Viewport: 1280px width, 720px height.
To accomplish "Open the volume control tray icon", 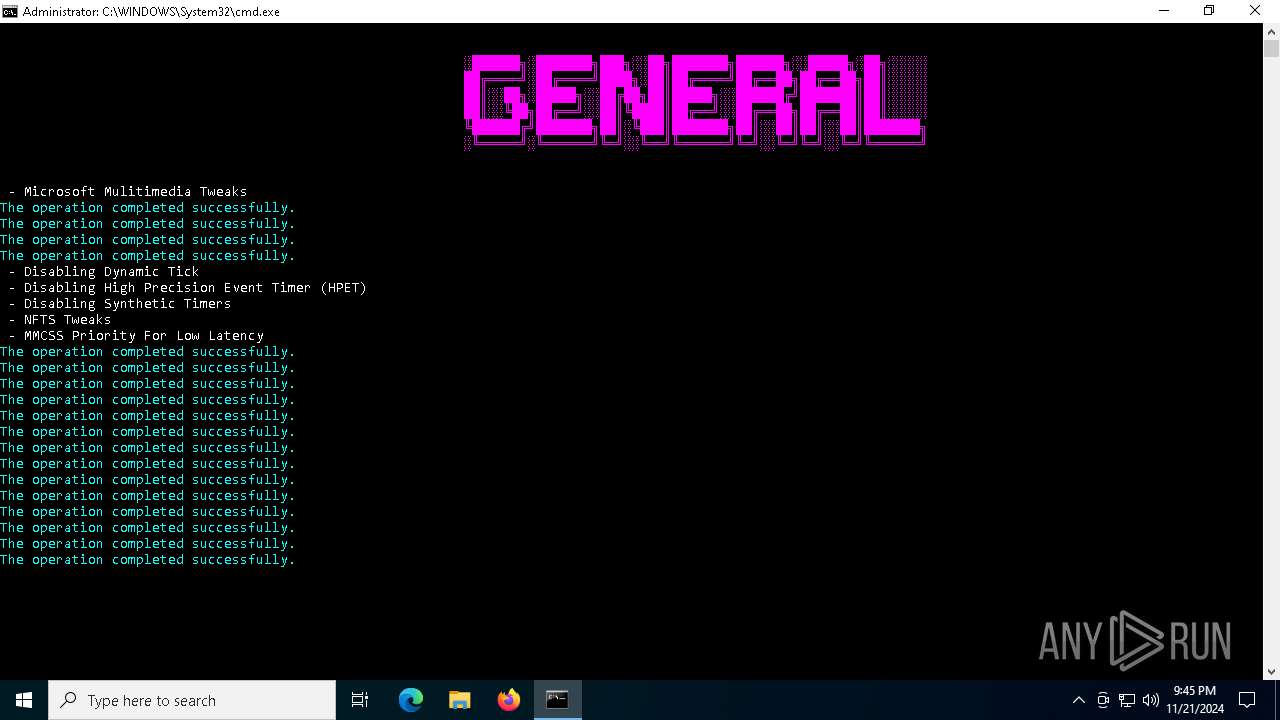I will 1151,700.
